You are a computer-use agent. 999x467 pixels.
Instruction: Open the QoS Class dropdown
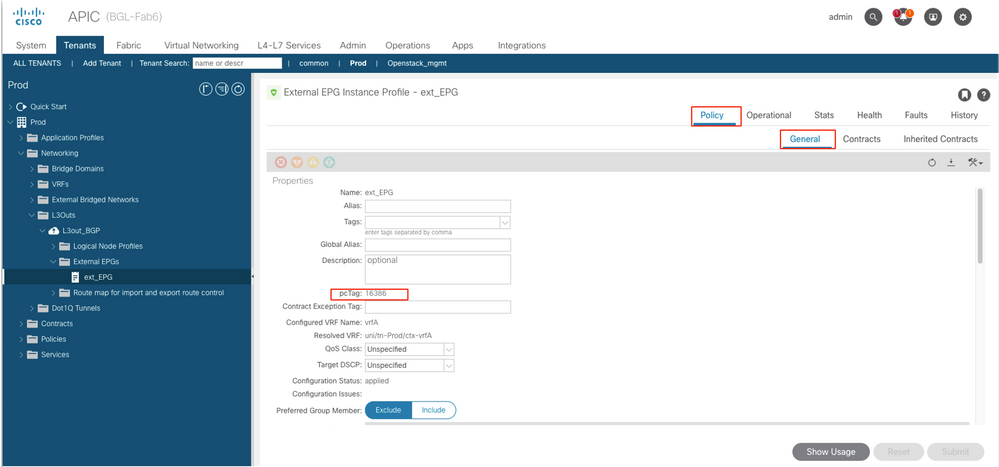449,349
